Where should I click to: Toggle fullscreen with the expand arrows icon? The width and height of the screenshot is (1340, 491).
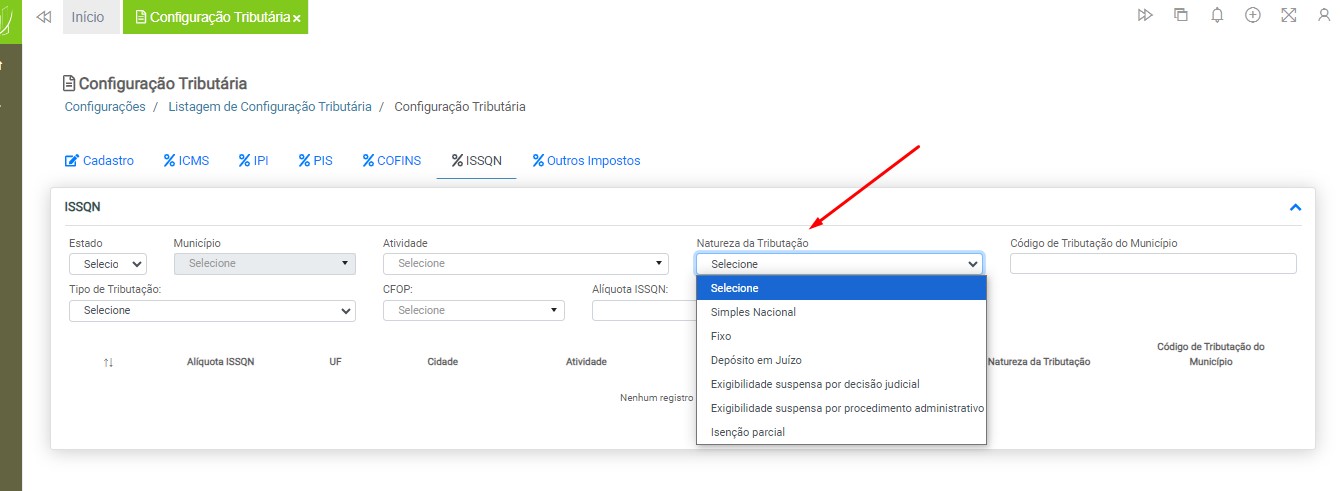pos(1288,15)
